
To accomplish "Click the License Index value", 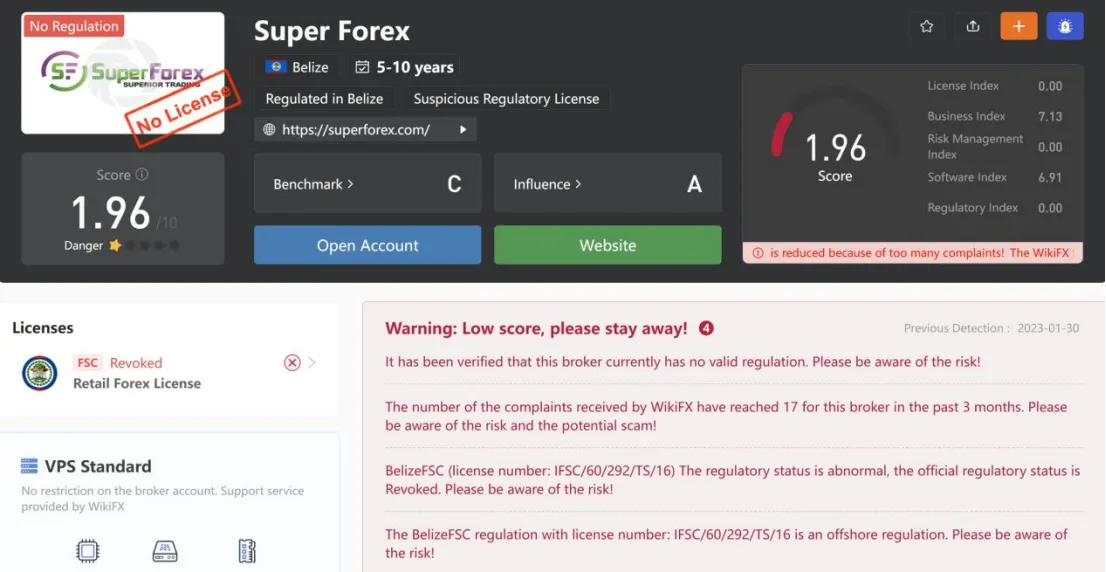I will 1050,86.
